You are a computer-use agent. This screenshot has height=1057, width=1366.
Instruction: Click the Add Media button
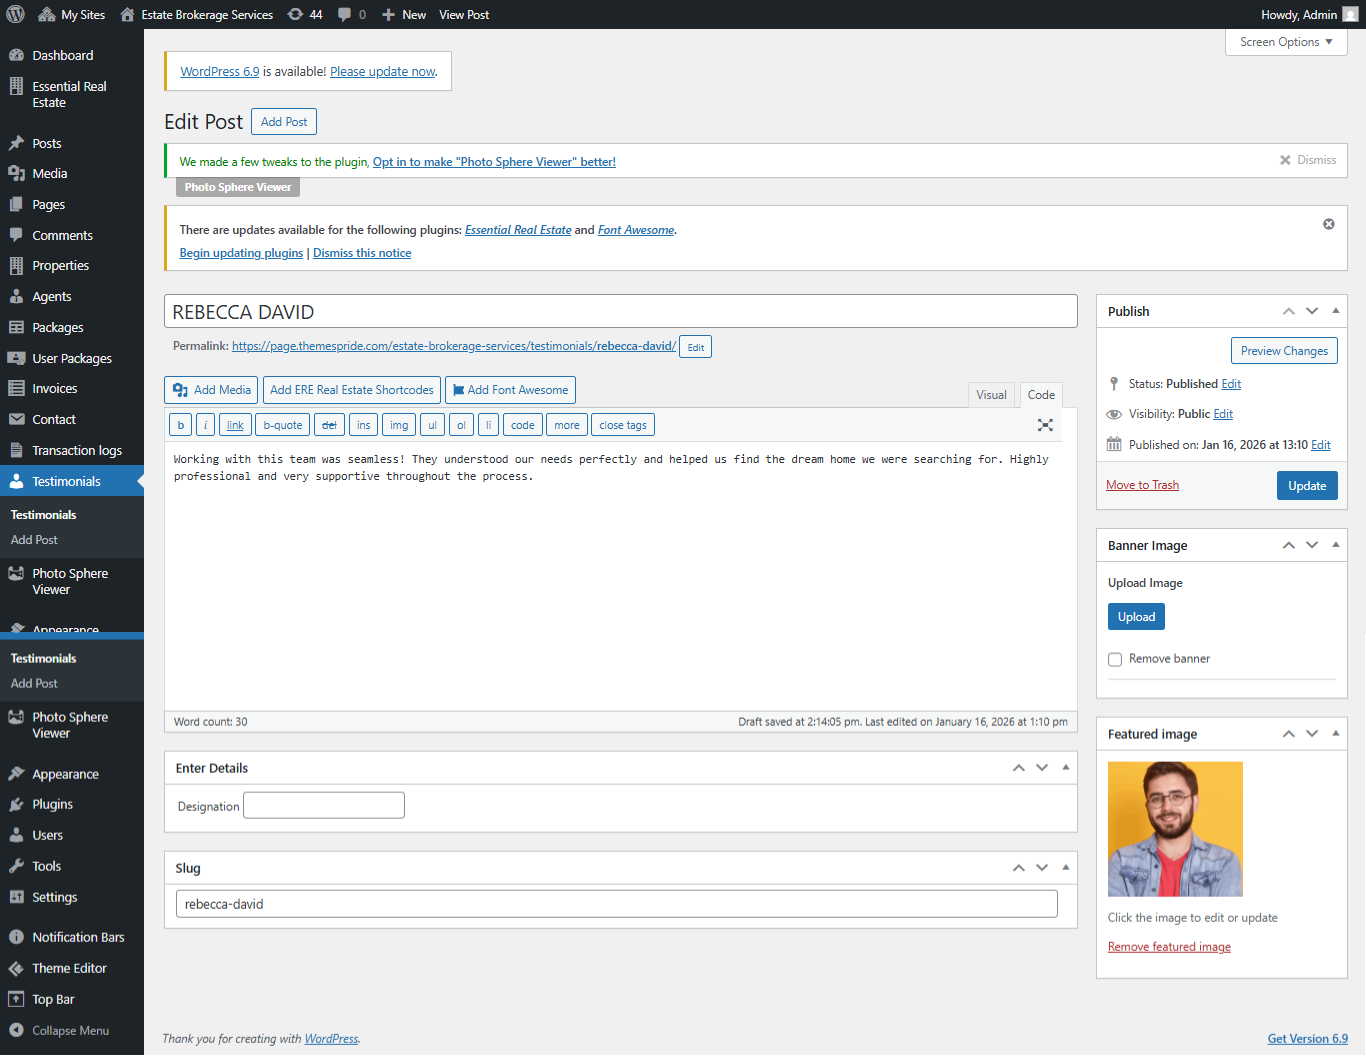211,390
